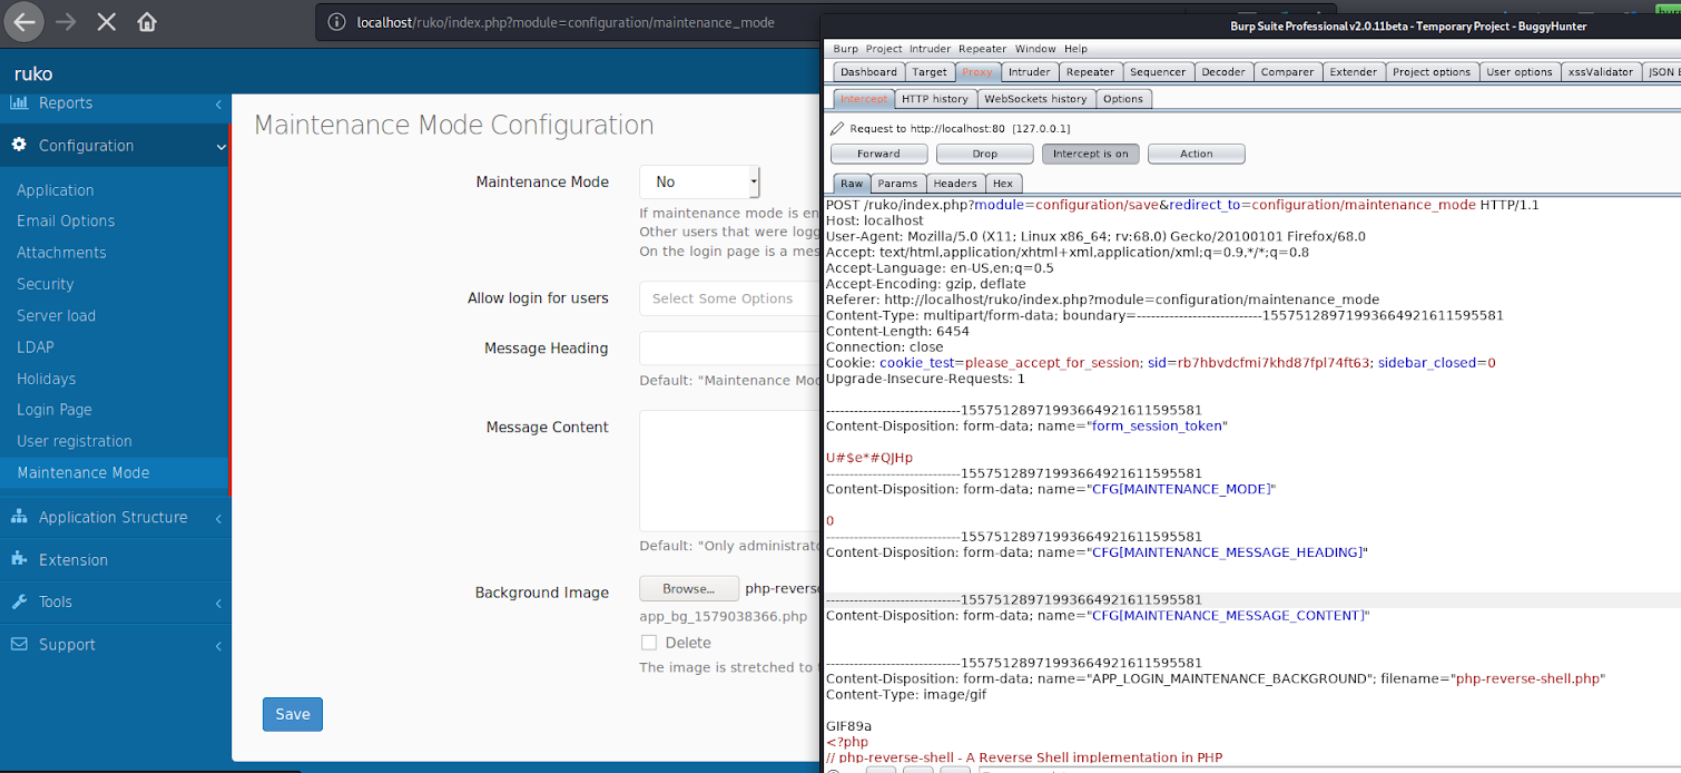The height and width of the screenshot is (773, 1681).
Task: Open the Window menu in Burp Suite
Action: (x=1035, y=49)
